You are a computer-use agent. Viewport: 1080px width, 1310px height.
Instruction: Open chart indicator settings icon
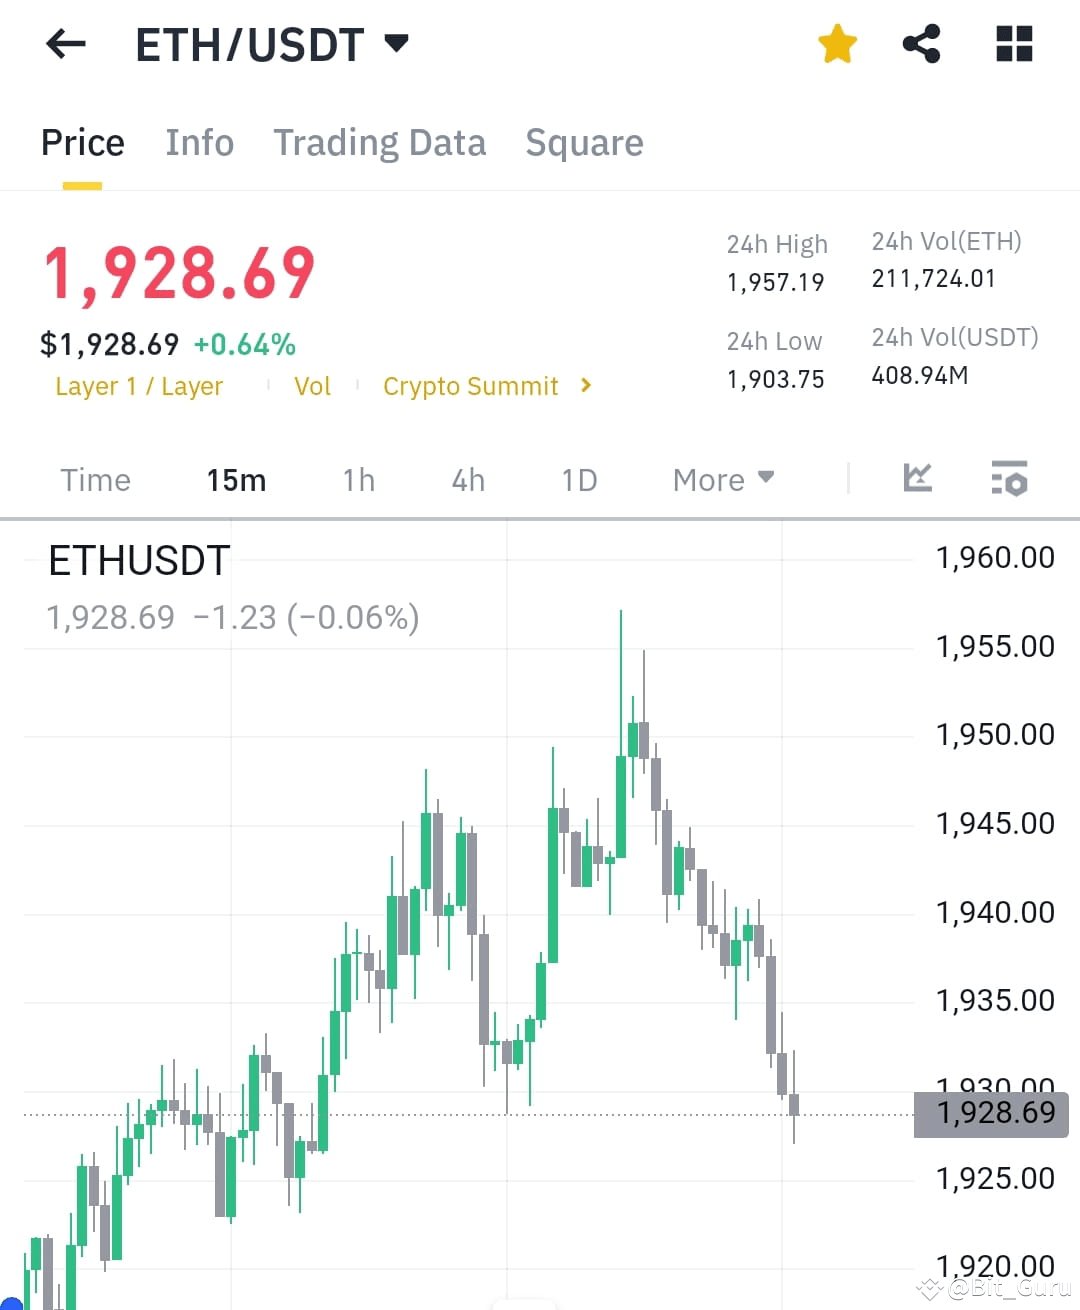(x=1009, y=481)
